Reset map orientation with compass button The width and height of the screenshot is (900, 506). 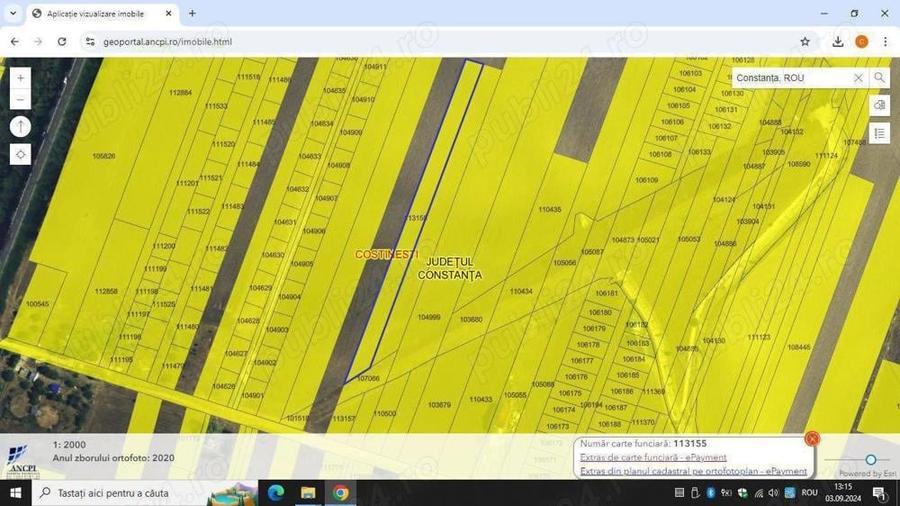20,127
